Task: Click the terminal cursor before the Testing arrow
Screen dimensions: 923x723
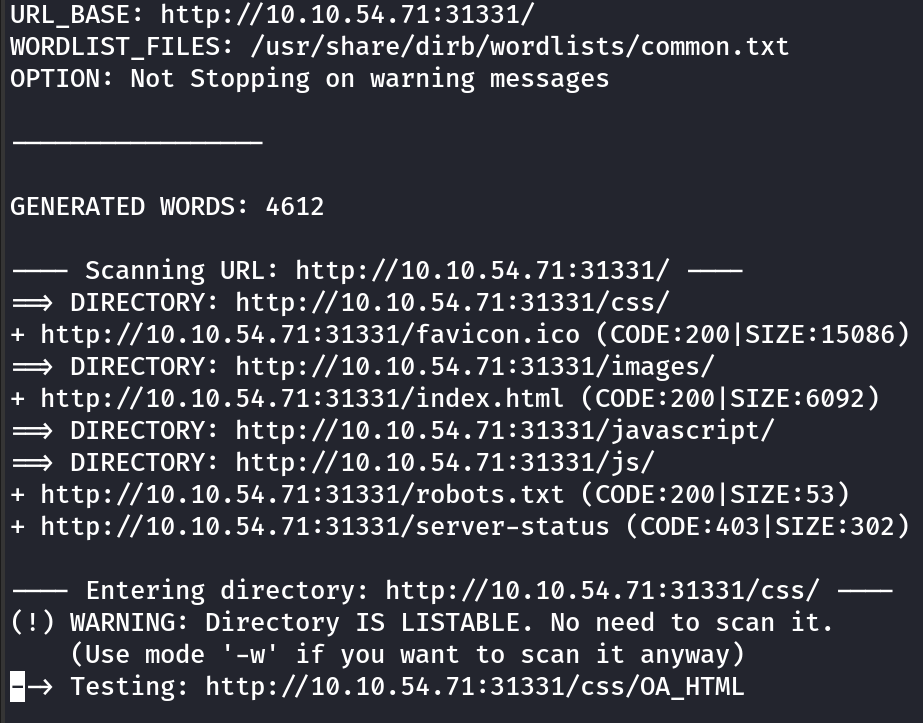Action: click(x=17, y=687)
